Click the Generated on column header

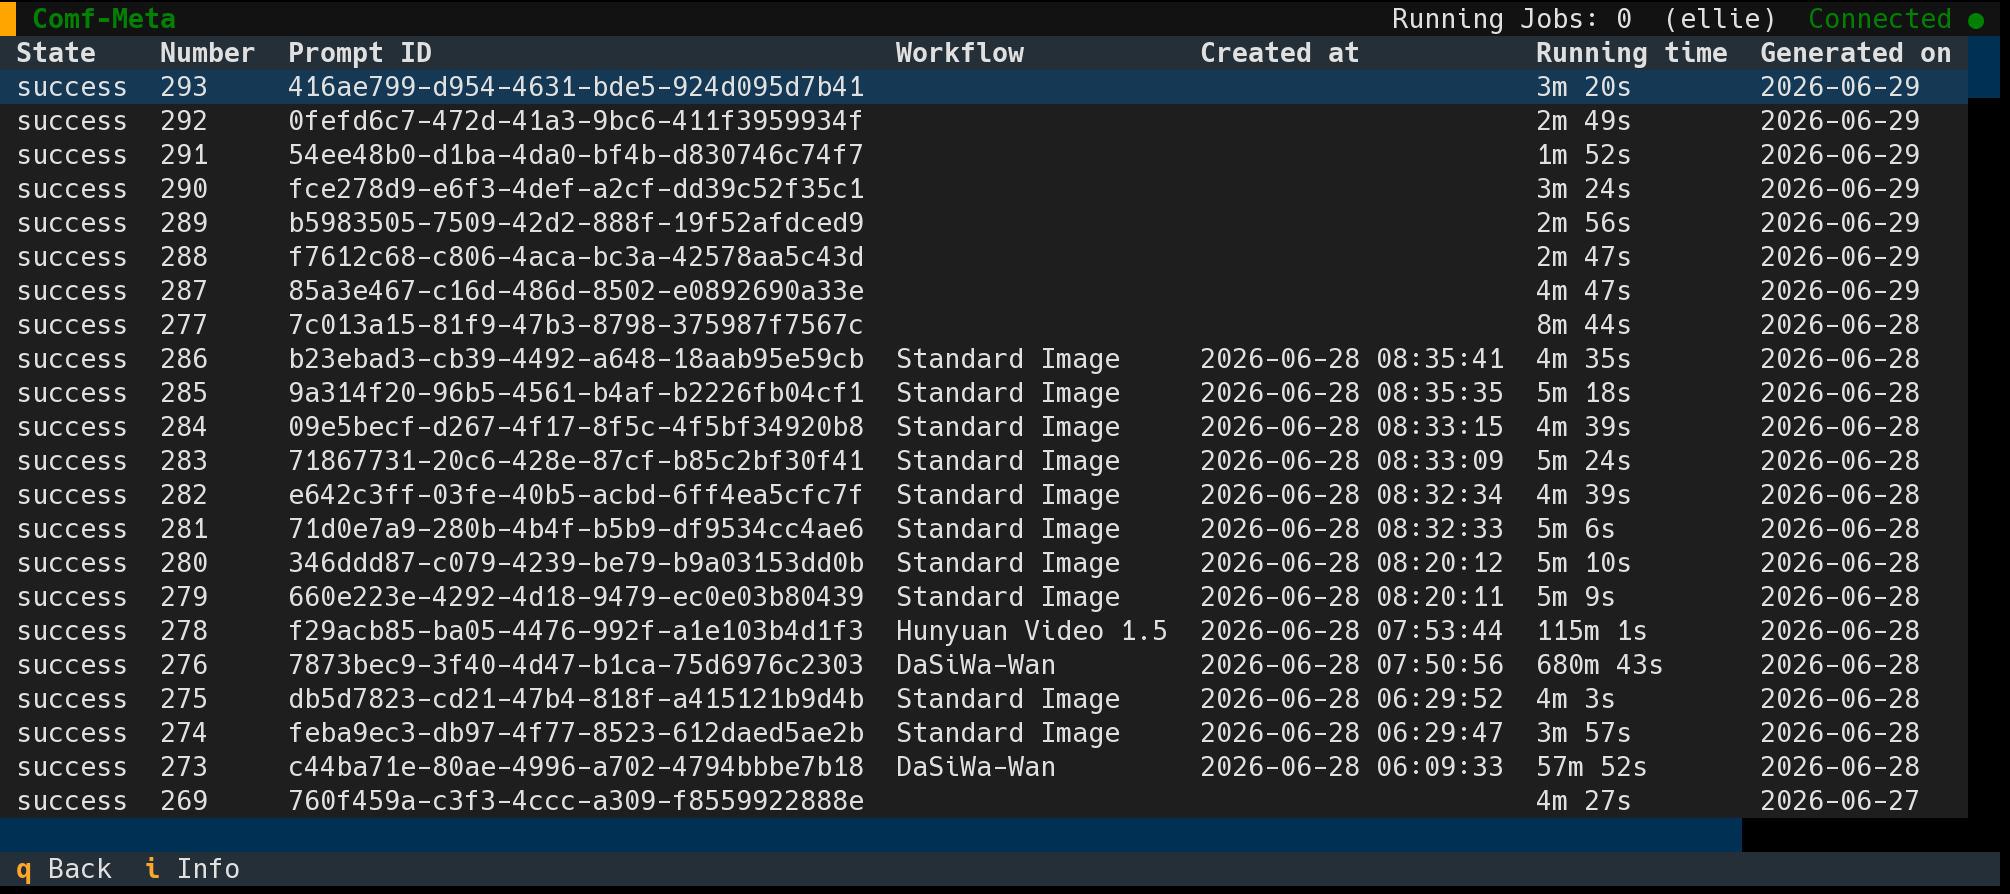(x=1856, y=53)
